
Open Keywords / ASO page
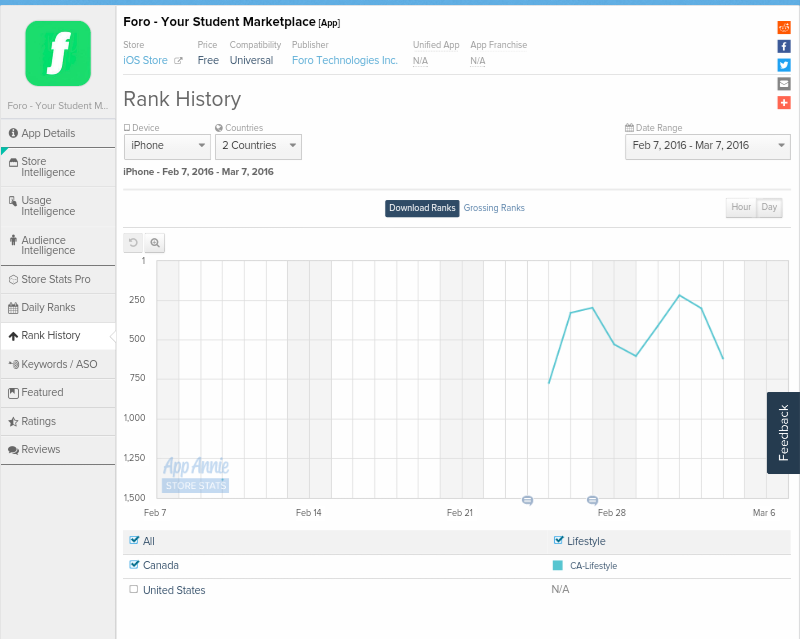point(58,364)
